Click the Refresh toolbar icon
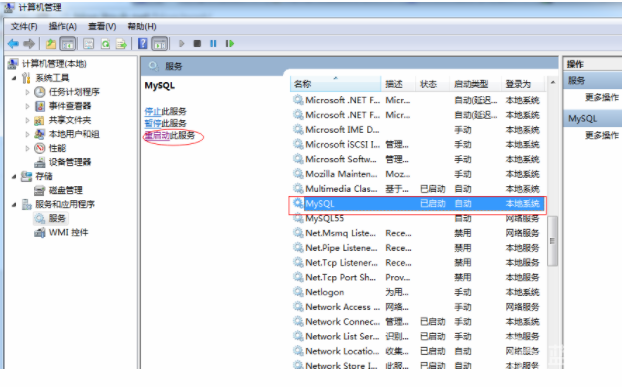This screenshot has height=387, width=622. point(105,44)
